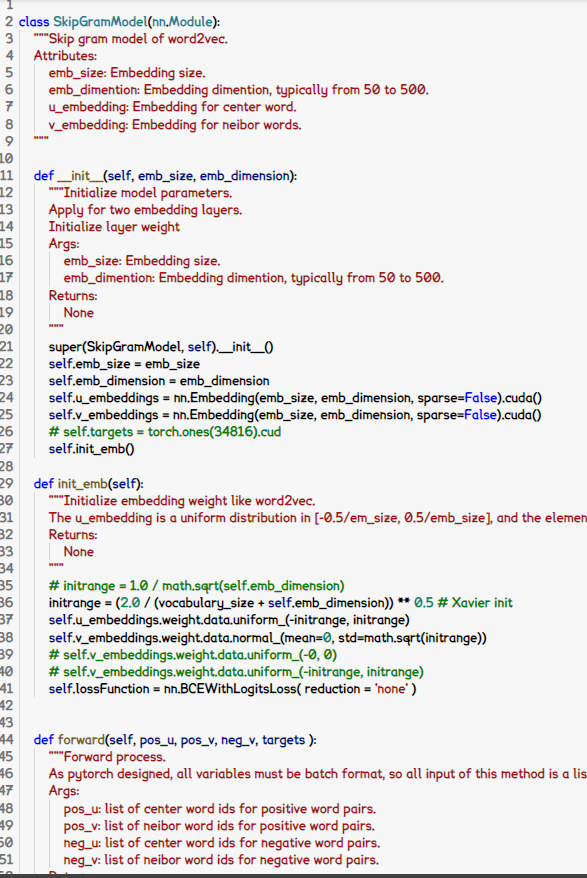Click the 'init_emb' method name on line 29
The image size is (587, 878).
(x=82, y=483)
